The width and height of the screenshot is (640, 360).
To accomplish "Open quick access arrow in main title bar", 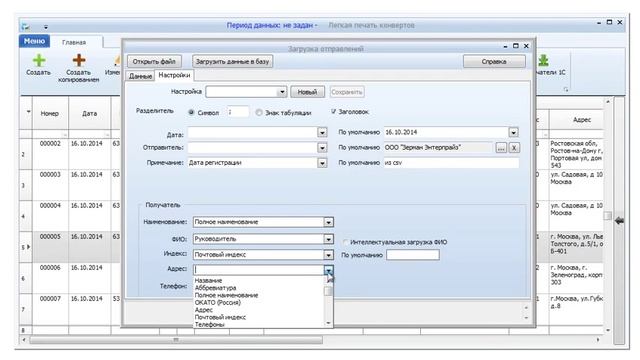I will 46,27.
